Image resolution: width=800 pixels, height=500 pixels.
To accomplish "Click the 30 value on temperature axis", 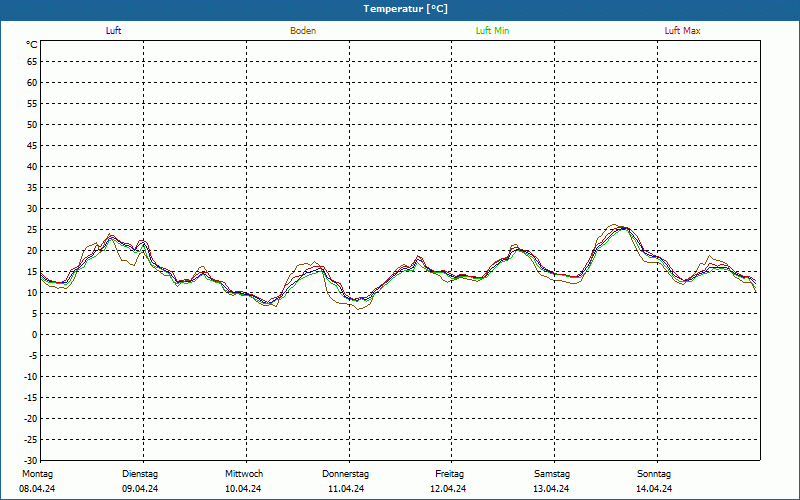I will tap(32, 209).
